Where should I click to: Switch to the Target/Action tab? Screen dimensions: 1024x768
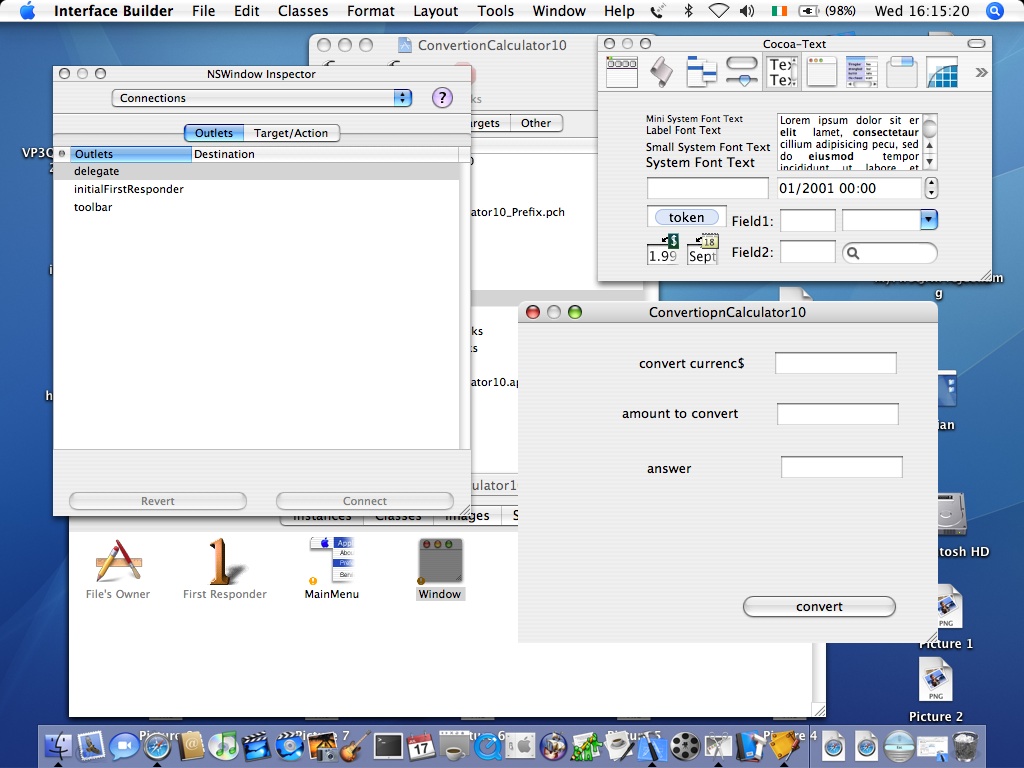tap(291, 133)
